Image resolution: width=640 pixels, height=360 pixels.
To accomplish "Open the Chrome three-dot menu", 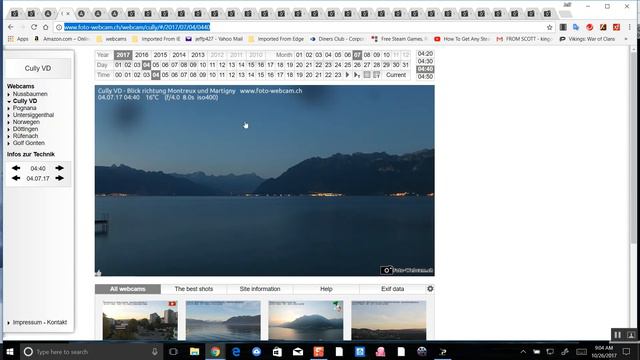I will click(629, 27).
